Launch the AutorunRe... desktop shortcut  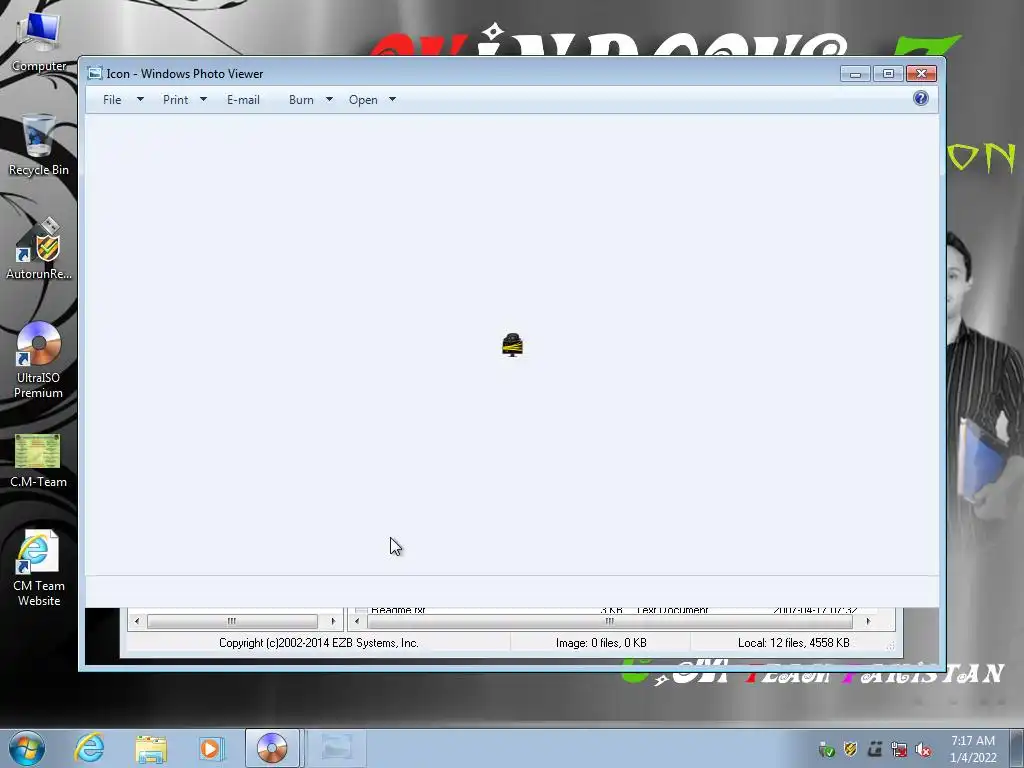(x=39, y=249)
